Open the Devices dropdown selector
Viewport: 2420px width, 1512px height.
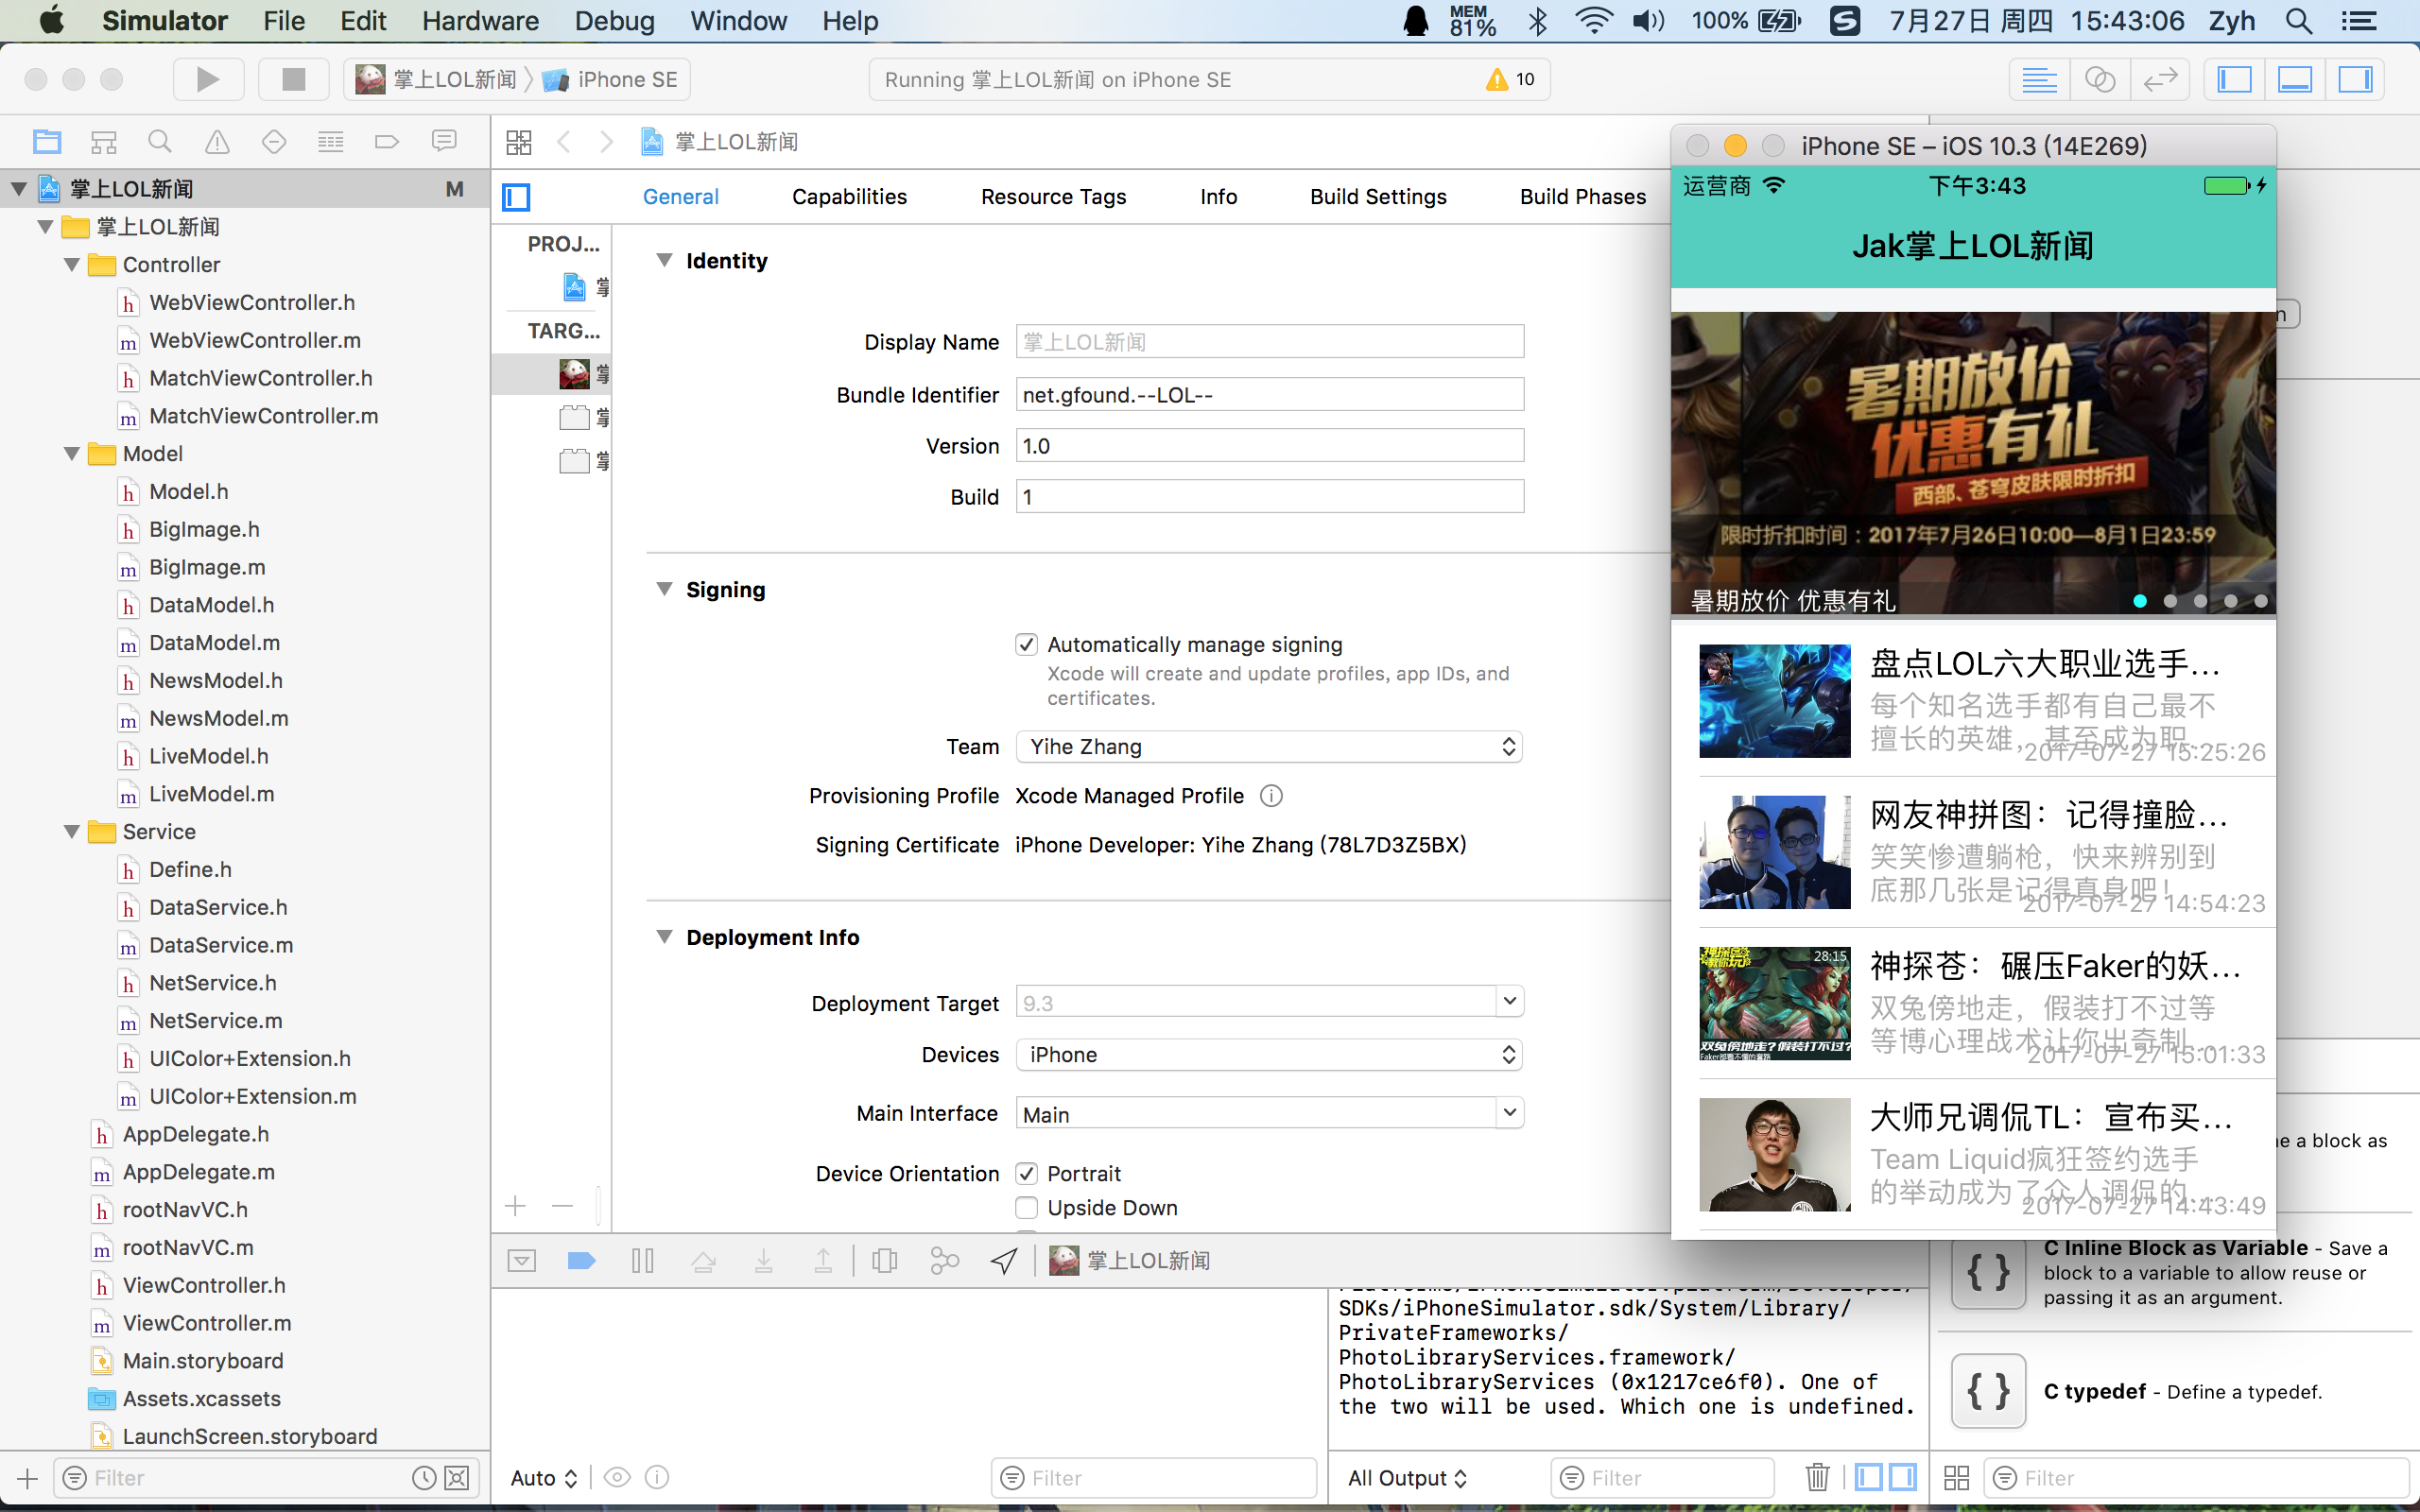1267,1052
